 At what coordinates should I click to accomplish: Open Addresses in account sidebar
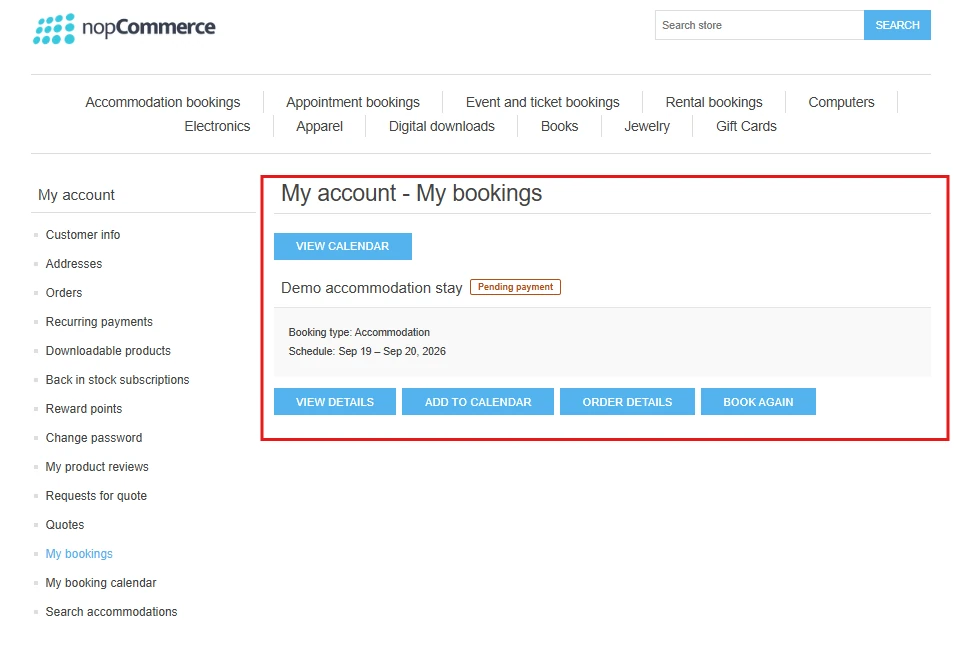pos(74,264)
